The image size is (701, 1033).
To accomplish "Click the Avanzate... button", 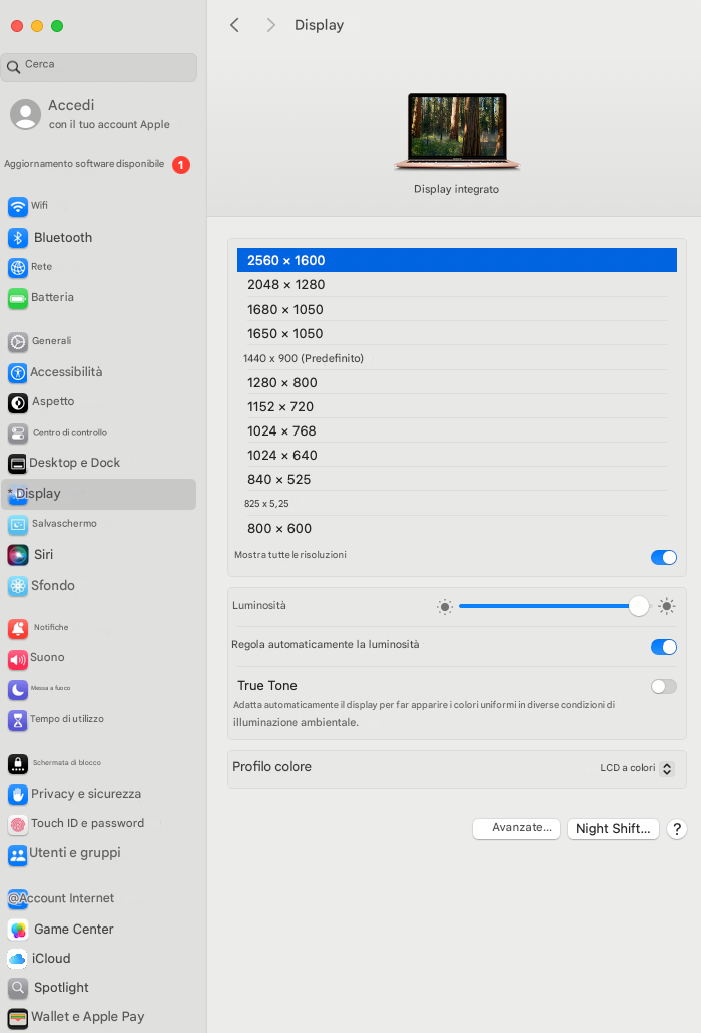I will pyautogui.click(x=517, y=828).
